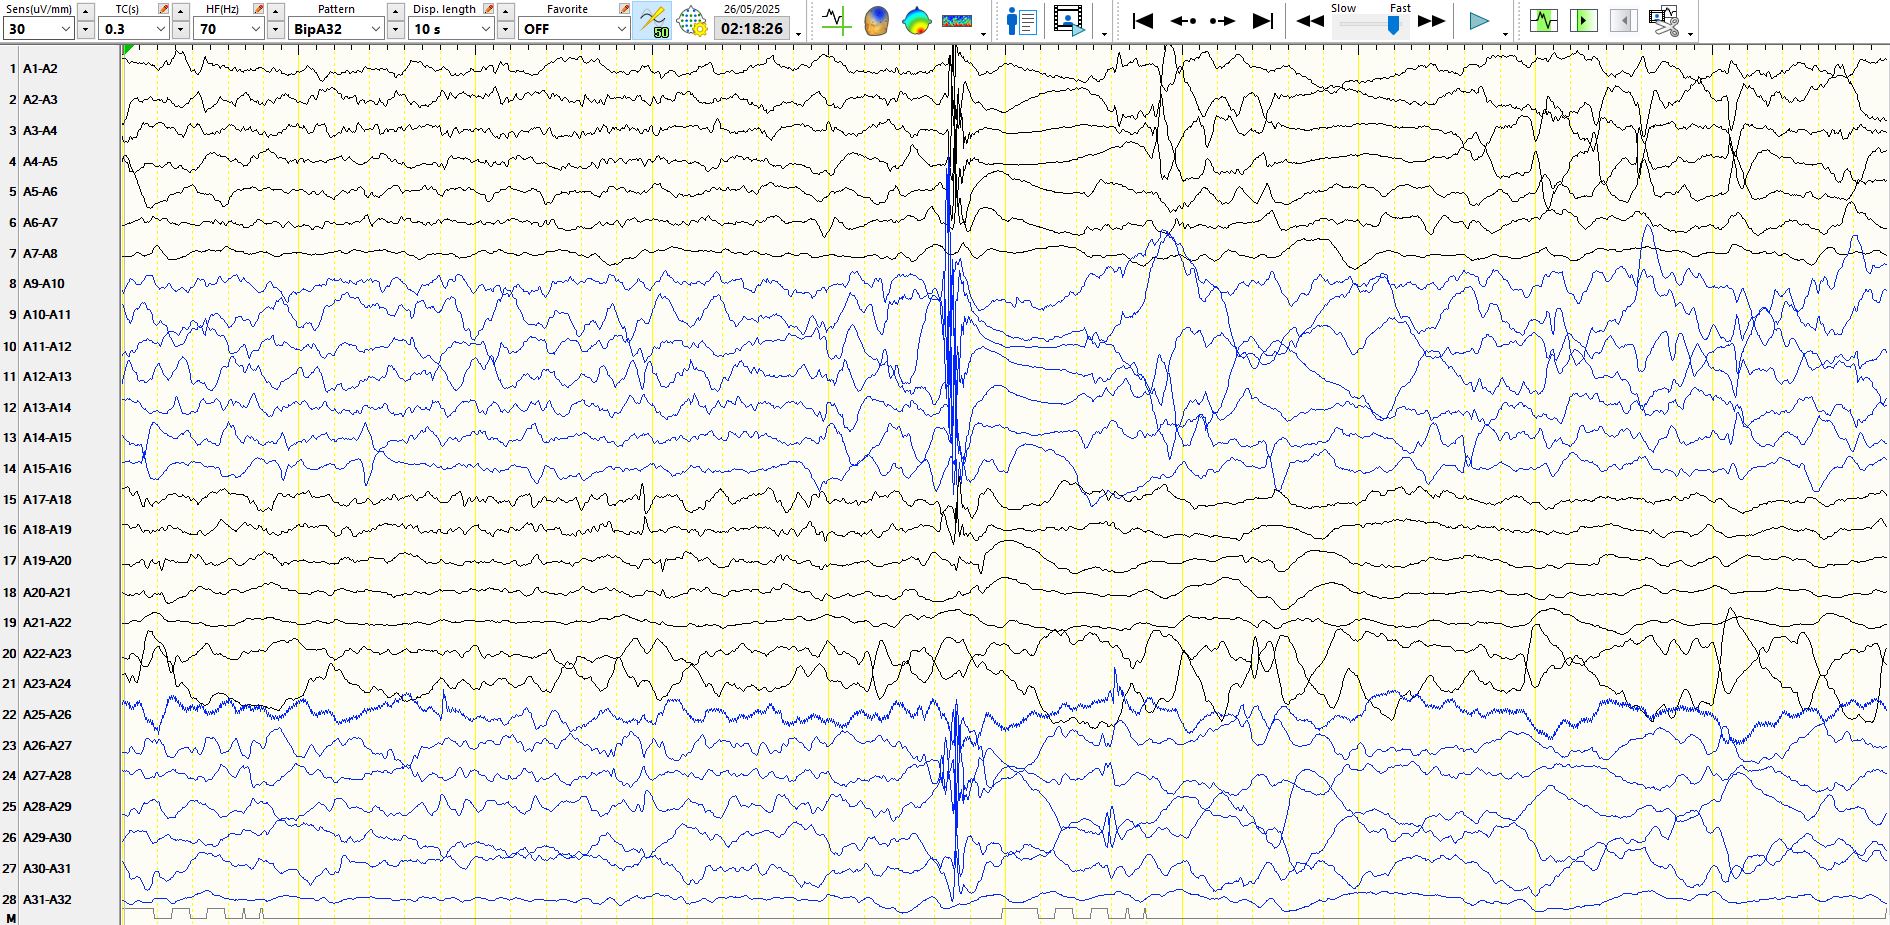The width and height of the screenshot is (1890, 925).
Task: Decrease the TC(s) value stepper
Action: click(180, 29)
